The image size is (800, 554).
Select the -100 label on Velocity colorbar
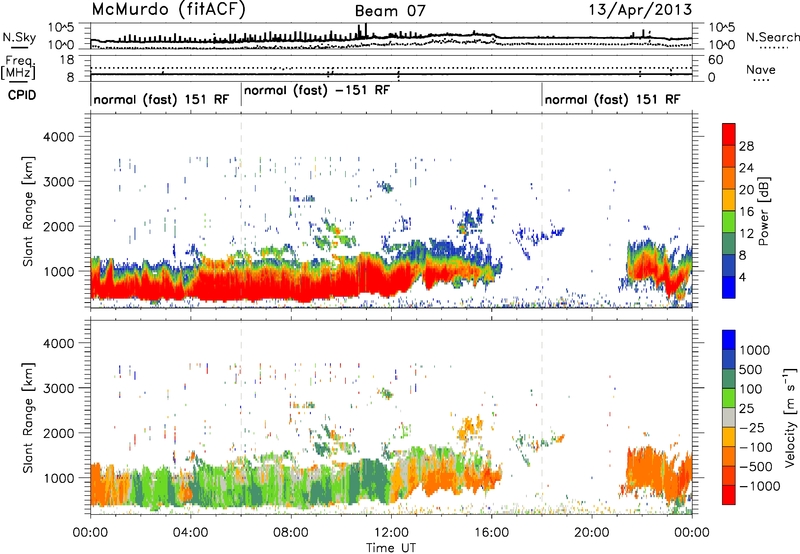point(756,447)
